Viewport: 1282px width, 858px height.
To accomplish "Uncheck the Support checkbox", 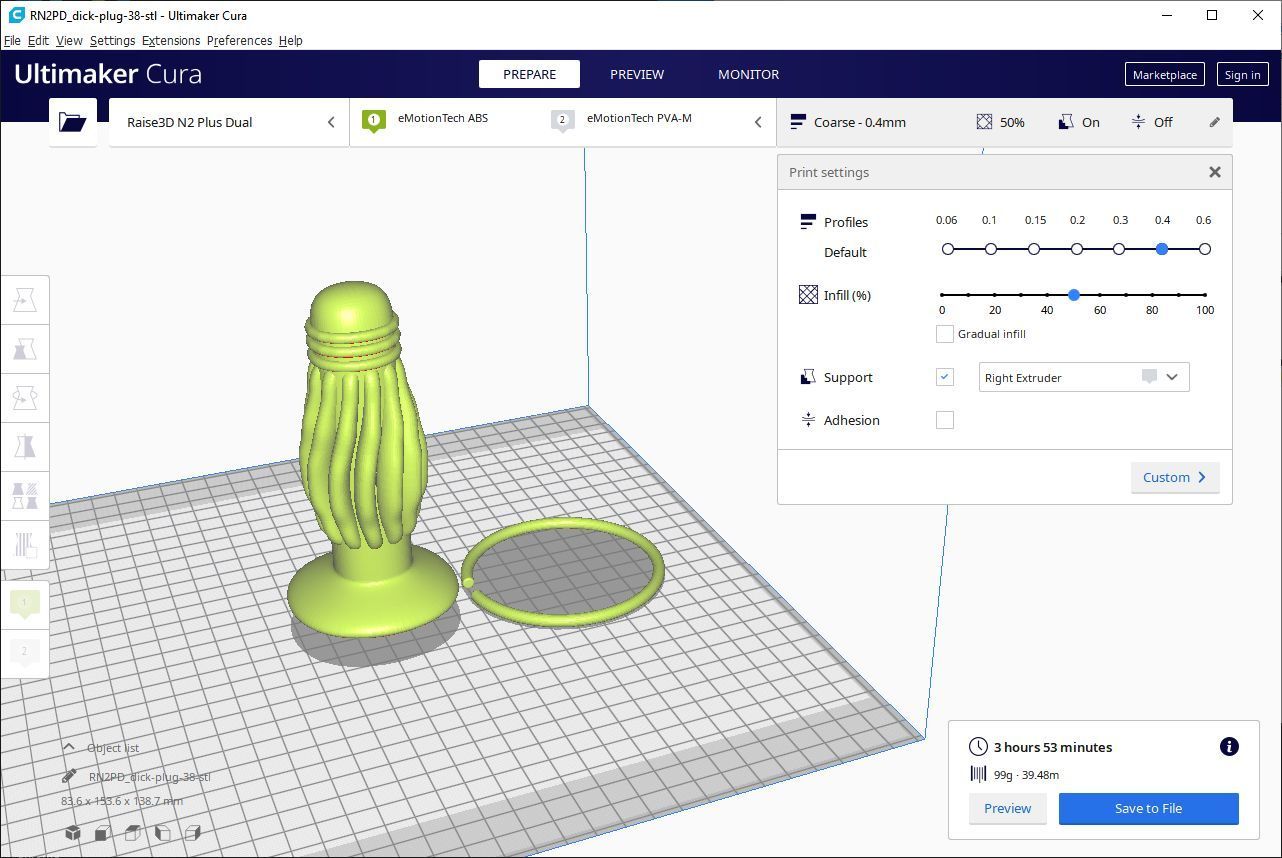I will coord(944,377).
